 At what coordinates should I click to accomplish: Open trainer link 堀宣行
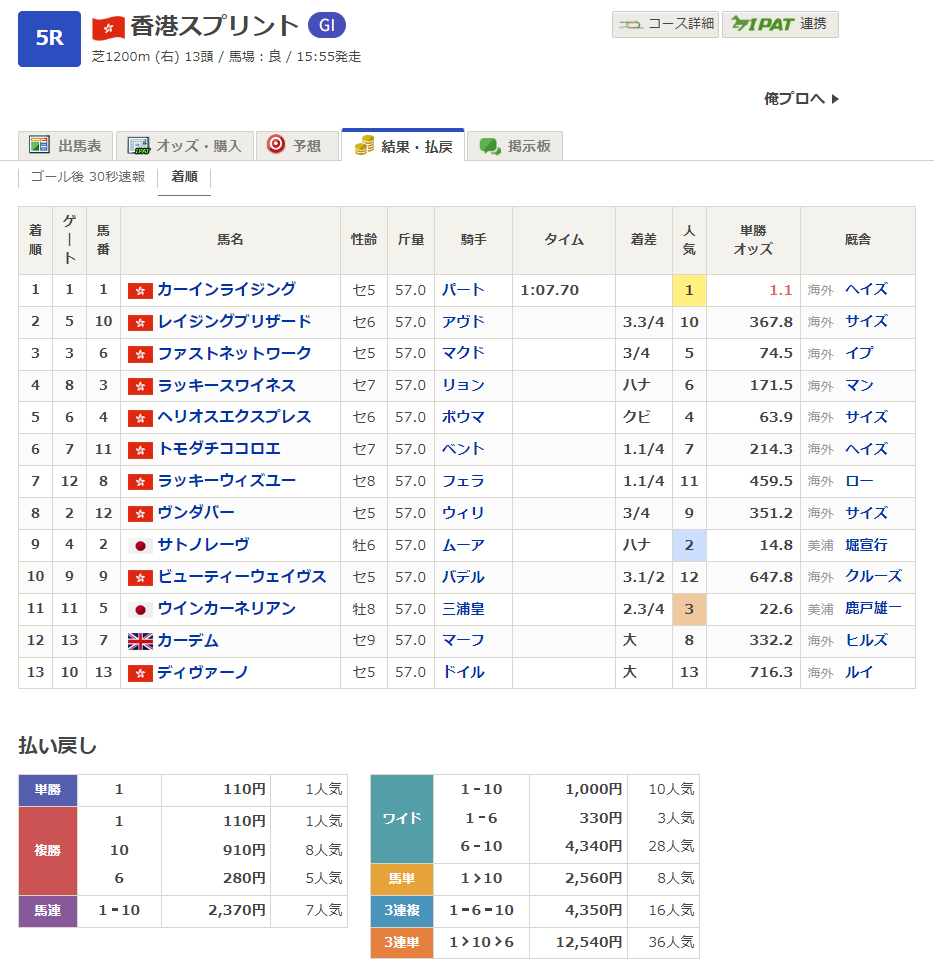click(865, 545)
